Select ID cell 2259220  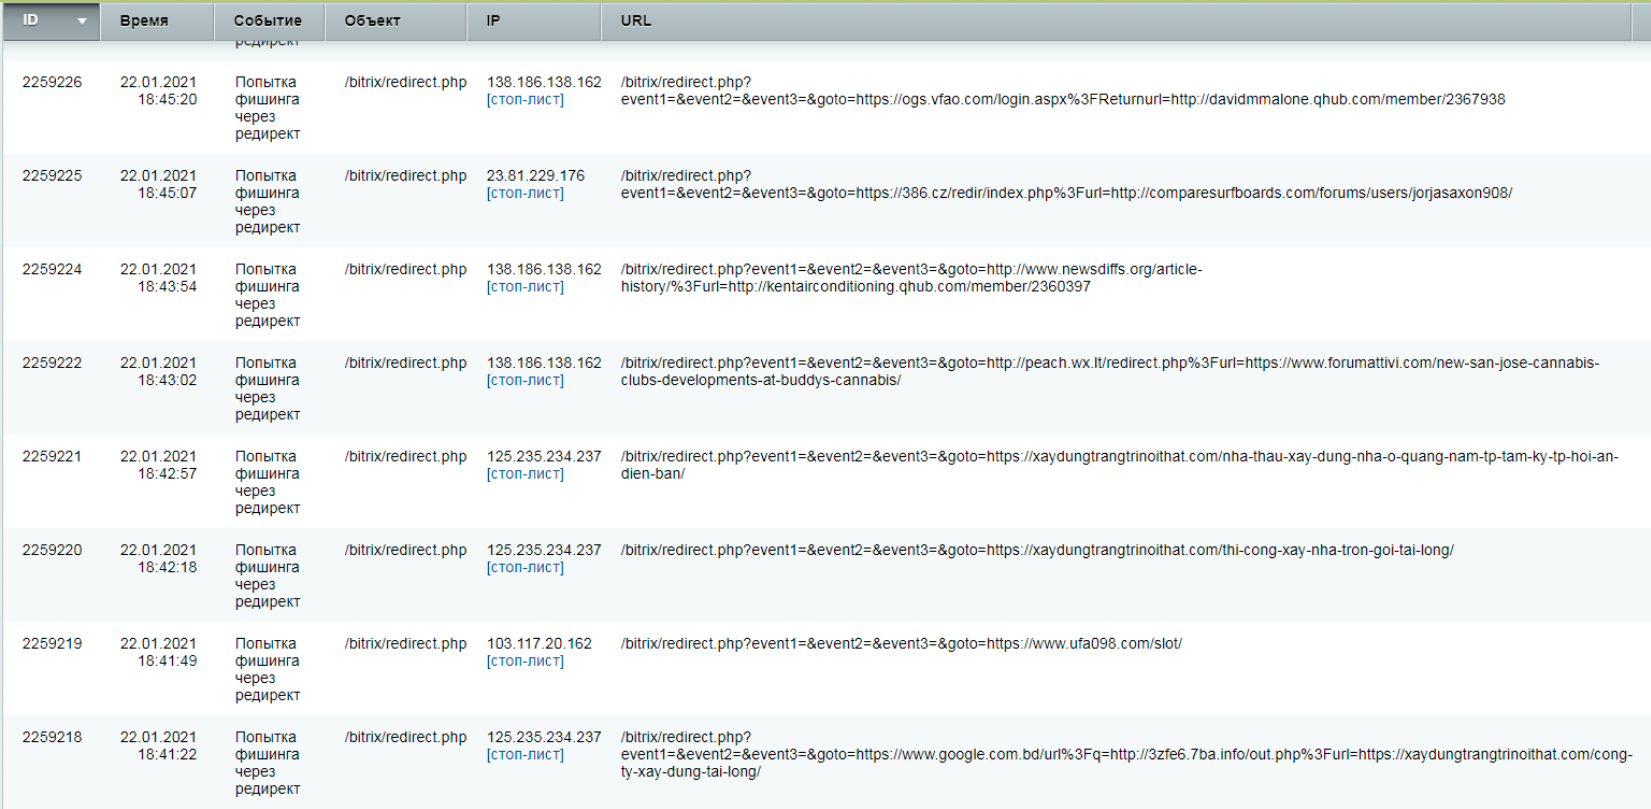52,550
